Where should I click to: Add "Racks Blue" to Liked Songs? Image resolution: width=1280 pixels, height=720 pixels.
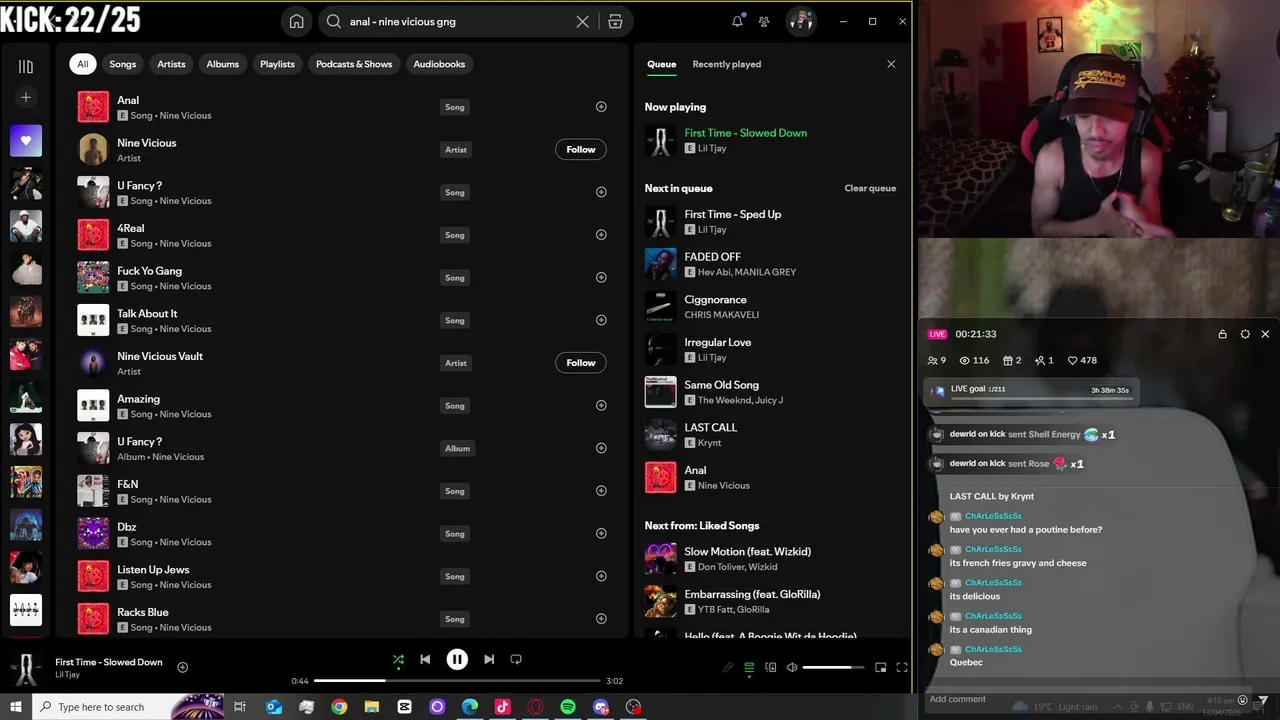(601, 619)
